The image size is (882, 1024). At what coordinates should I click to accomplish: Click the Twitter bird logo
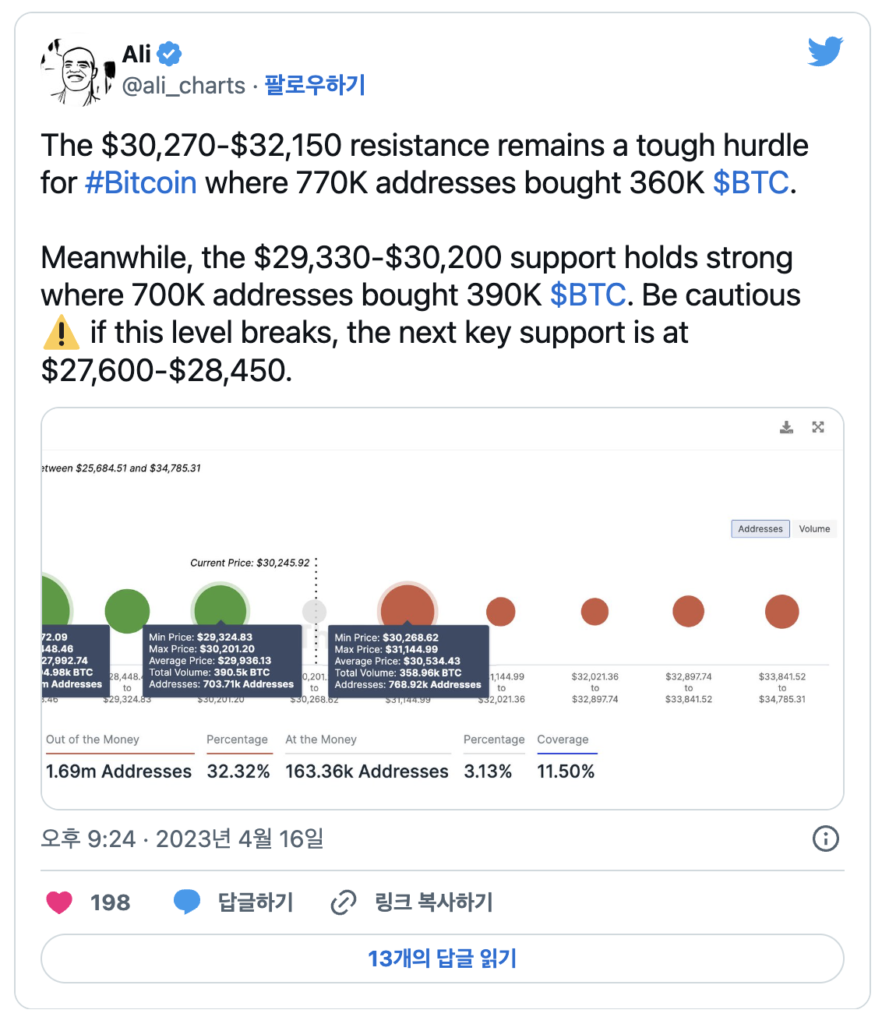[x=825, y=52]
